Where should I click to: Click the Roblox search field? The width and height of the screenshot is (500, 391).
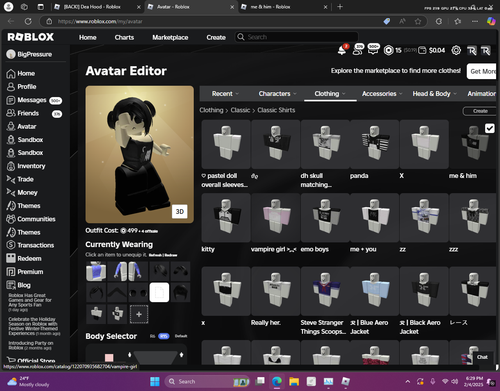coord(297,37)
